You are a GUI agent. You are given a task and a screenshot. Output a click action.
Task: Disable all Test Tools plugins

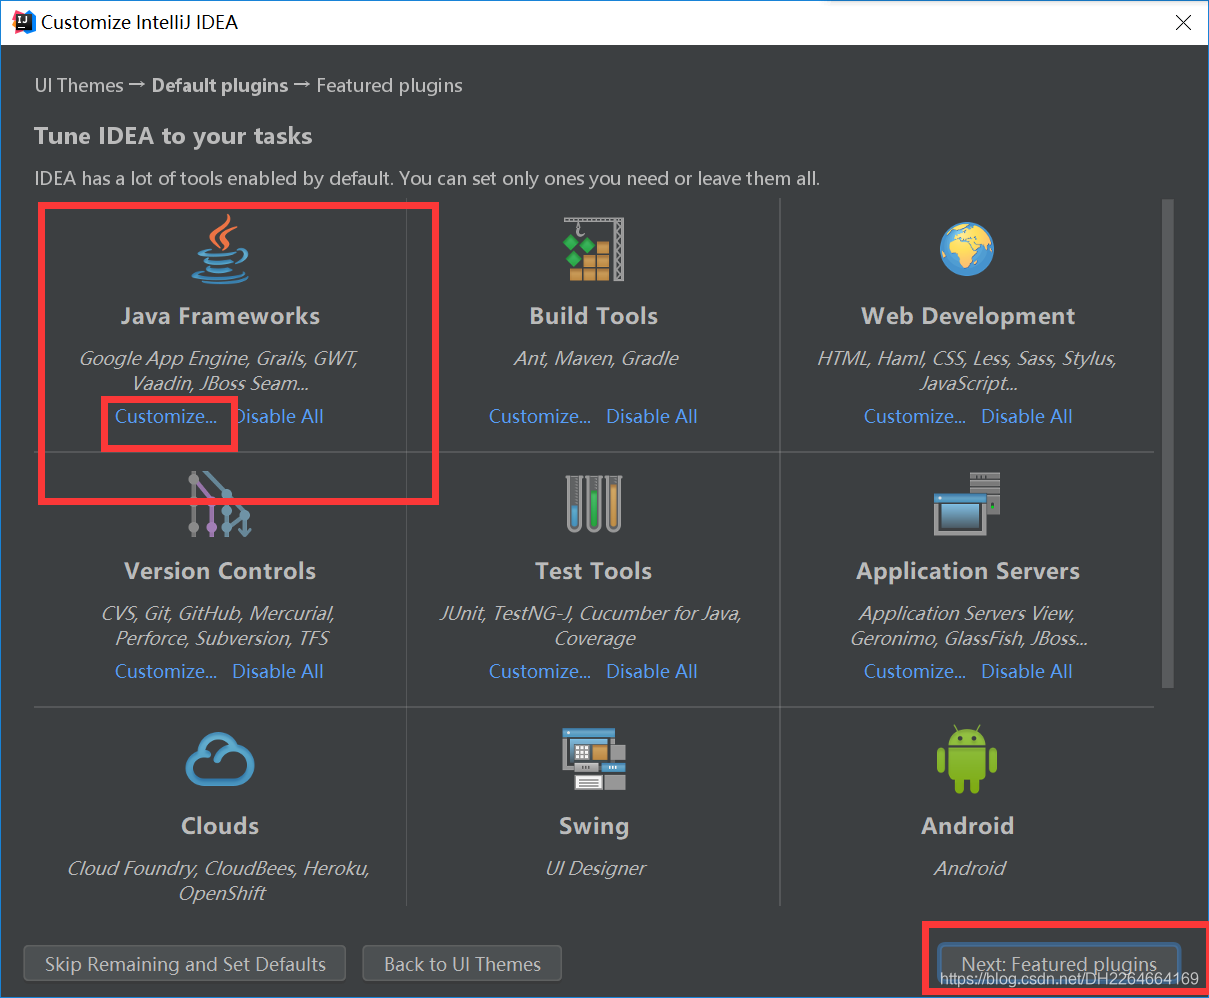(652, 671)
